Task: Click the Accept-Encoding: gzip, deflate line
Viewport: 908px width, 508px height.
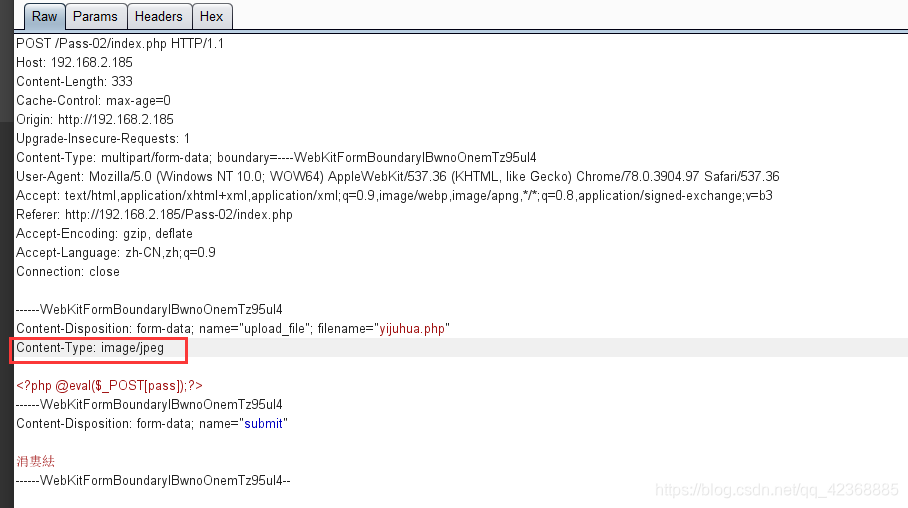Action: coord(104,234)
